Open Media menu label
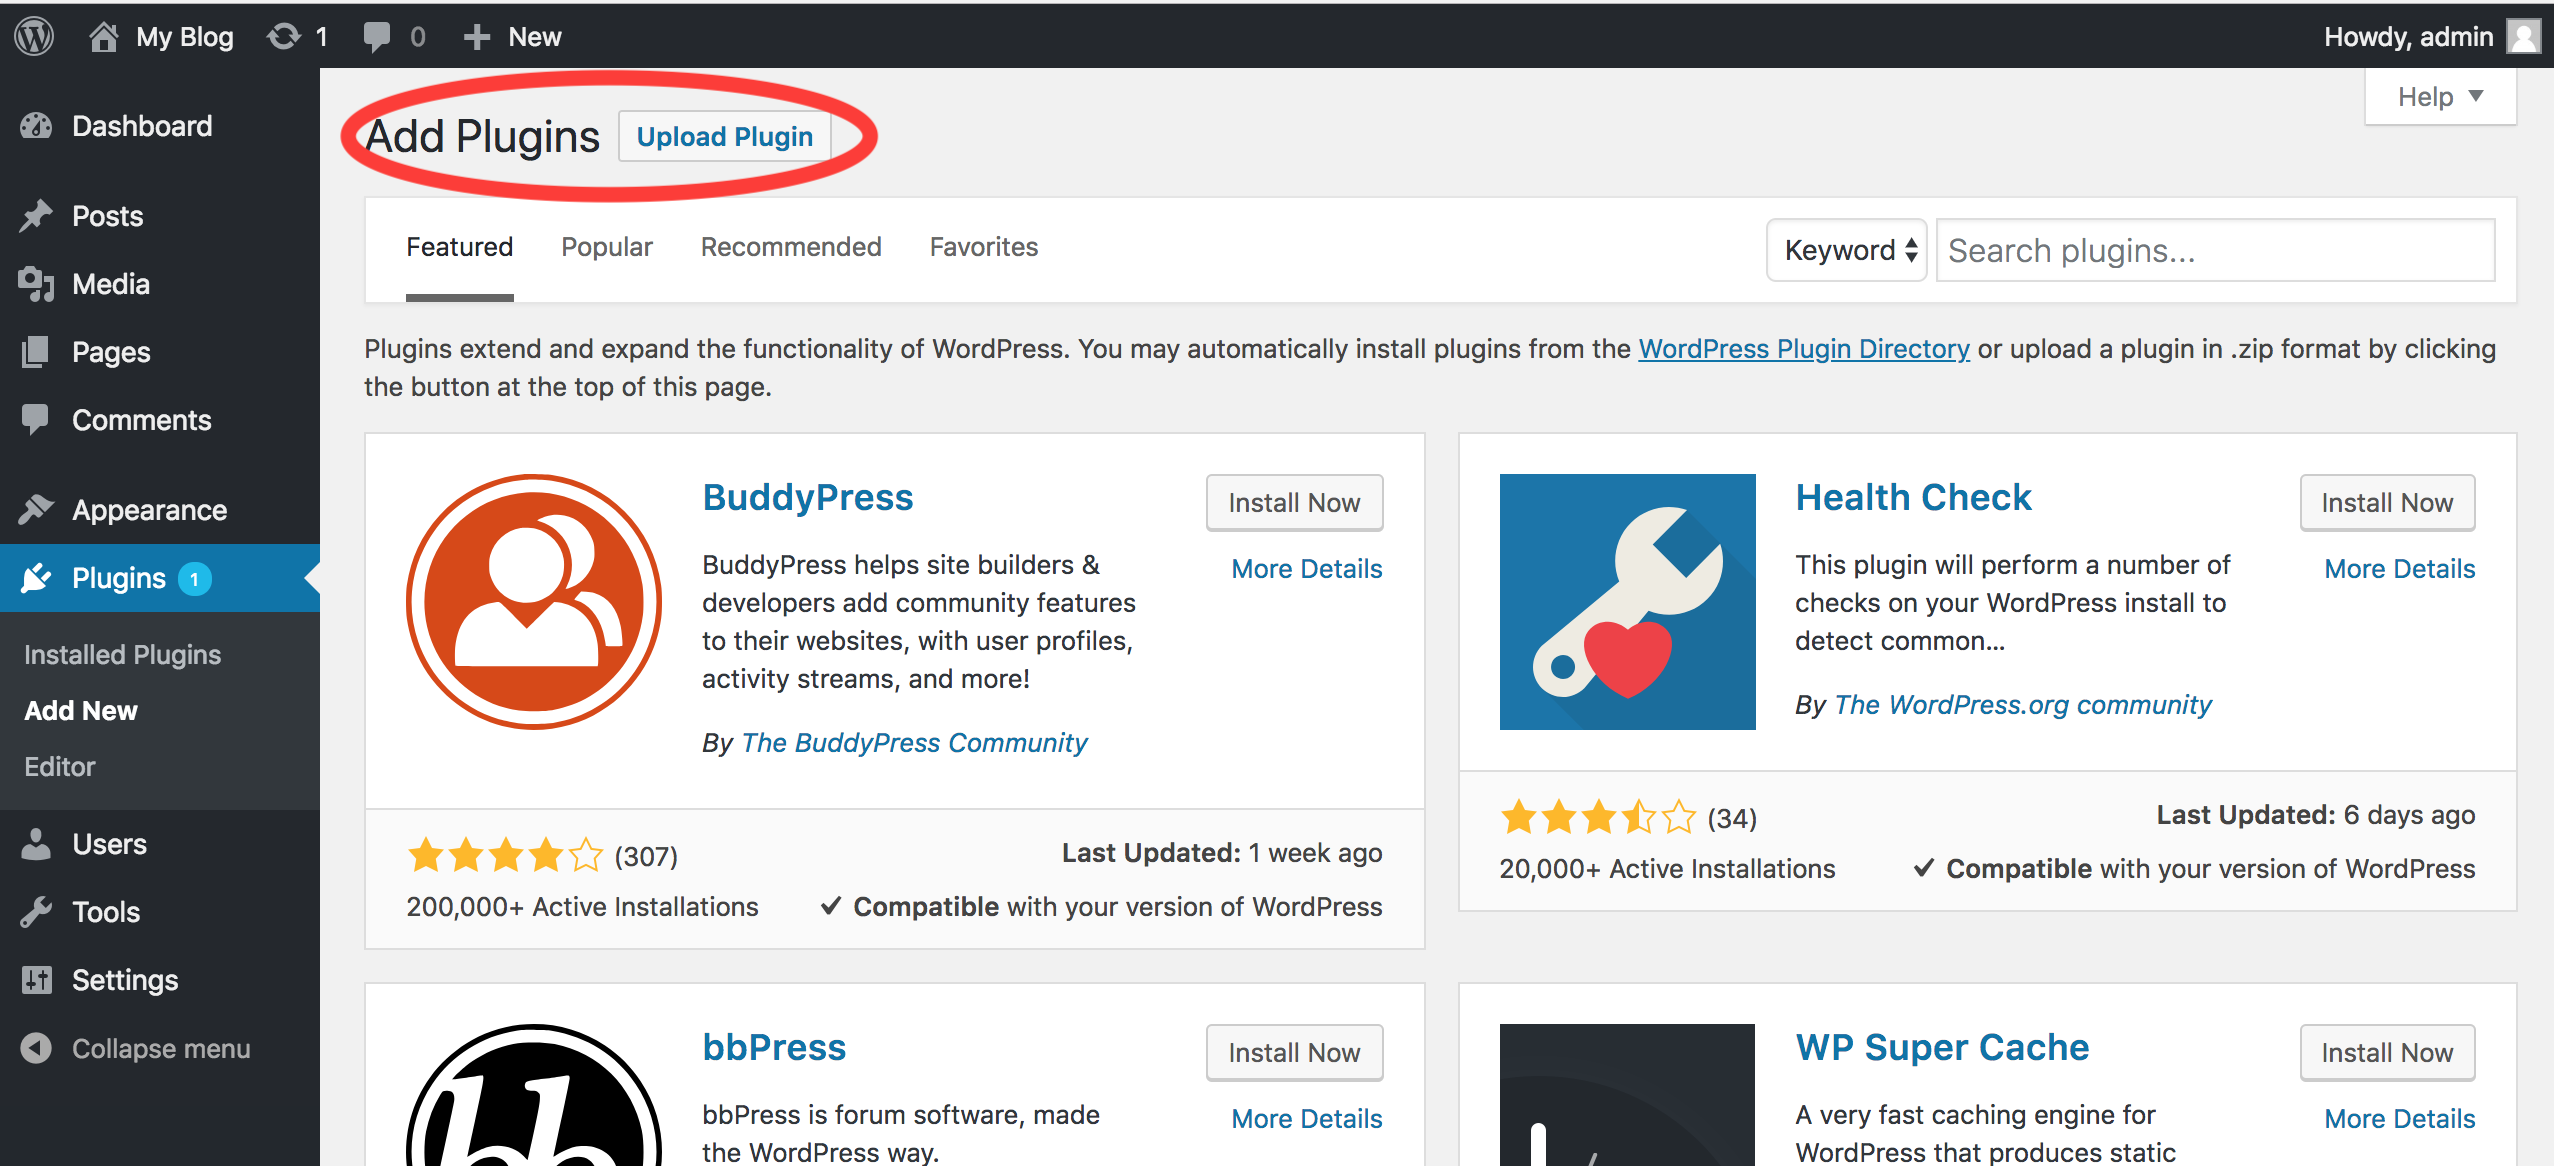This screenshot has height=1166, width=2554. (111, 284)
